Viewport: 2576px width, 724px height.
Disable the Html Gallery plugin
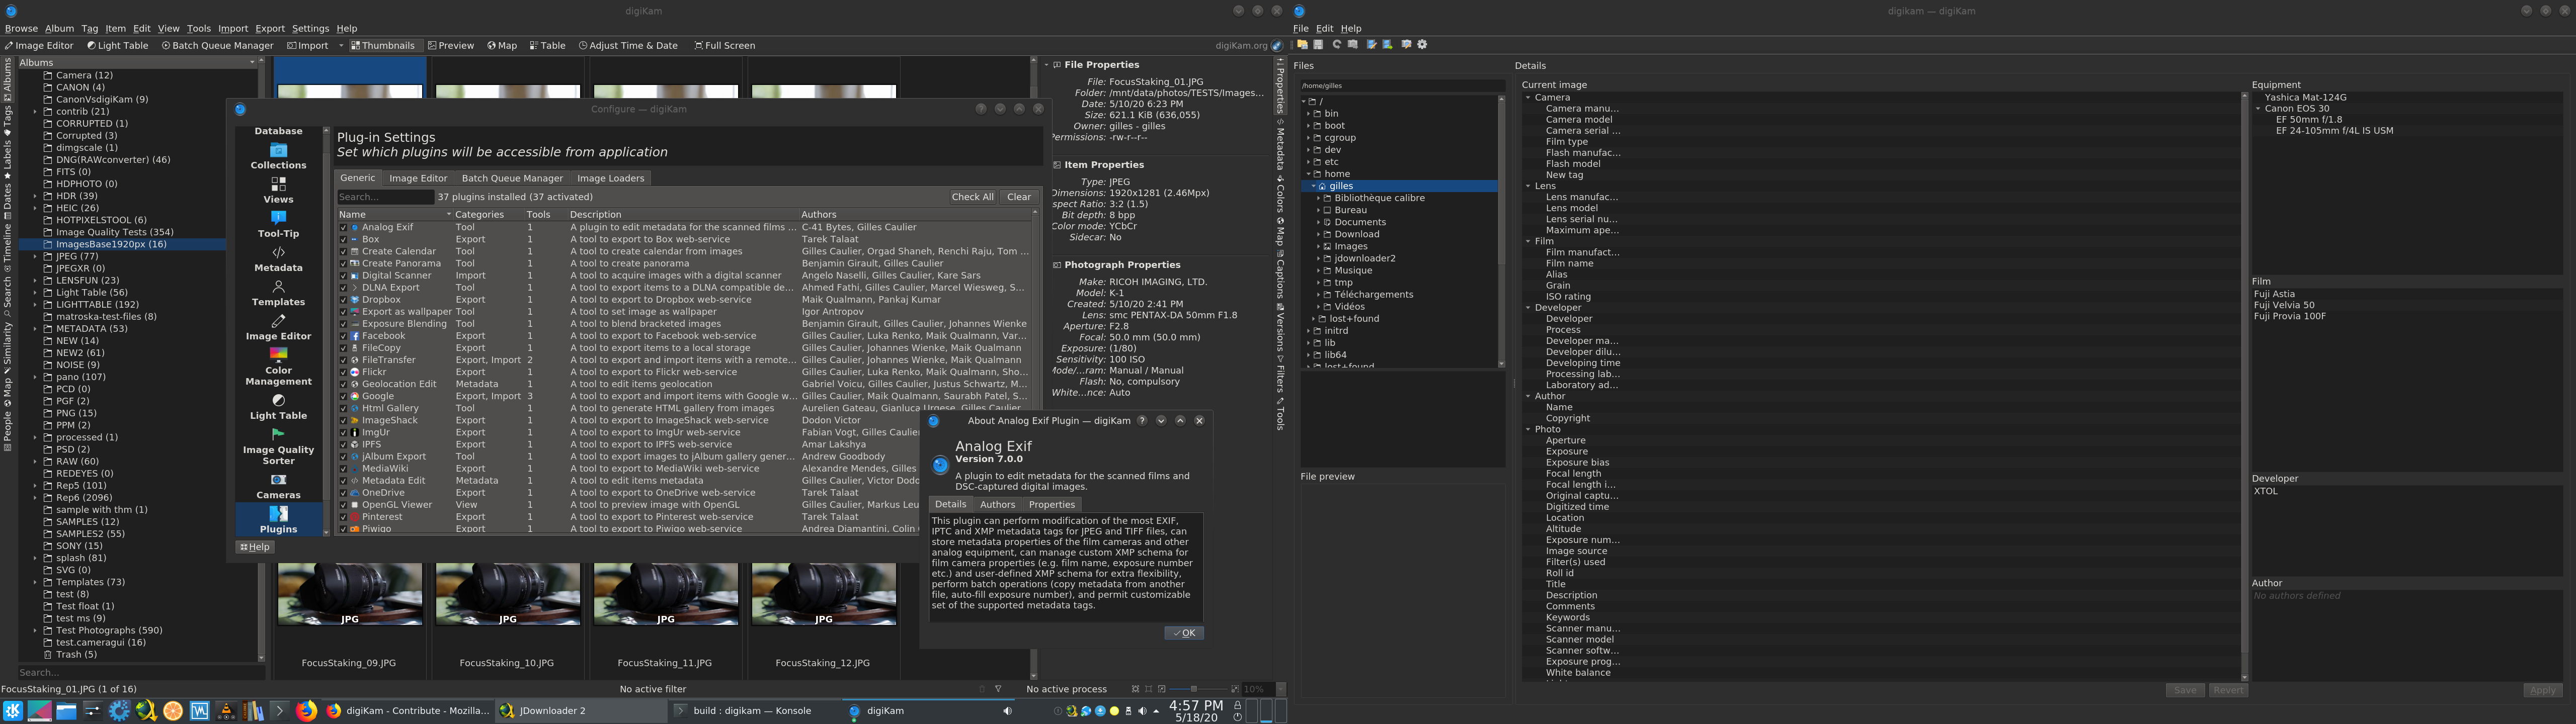click(343, 408)
